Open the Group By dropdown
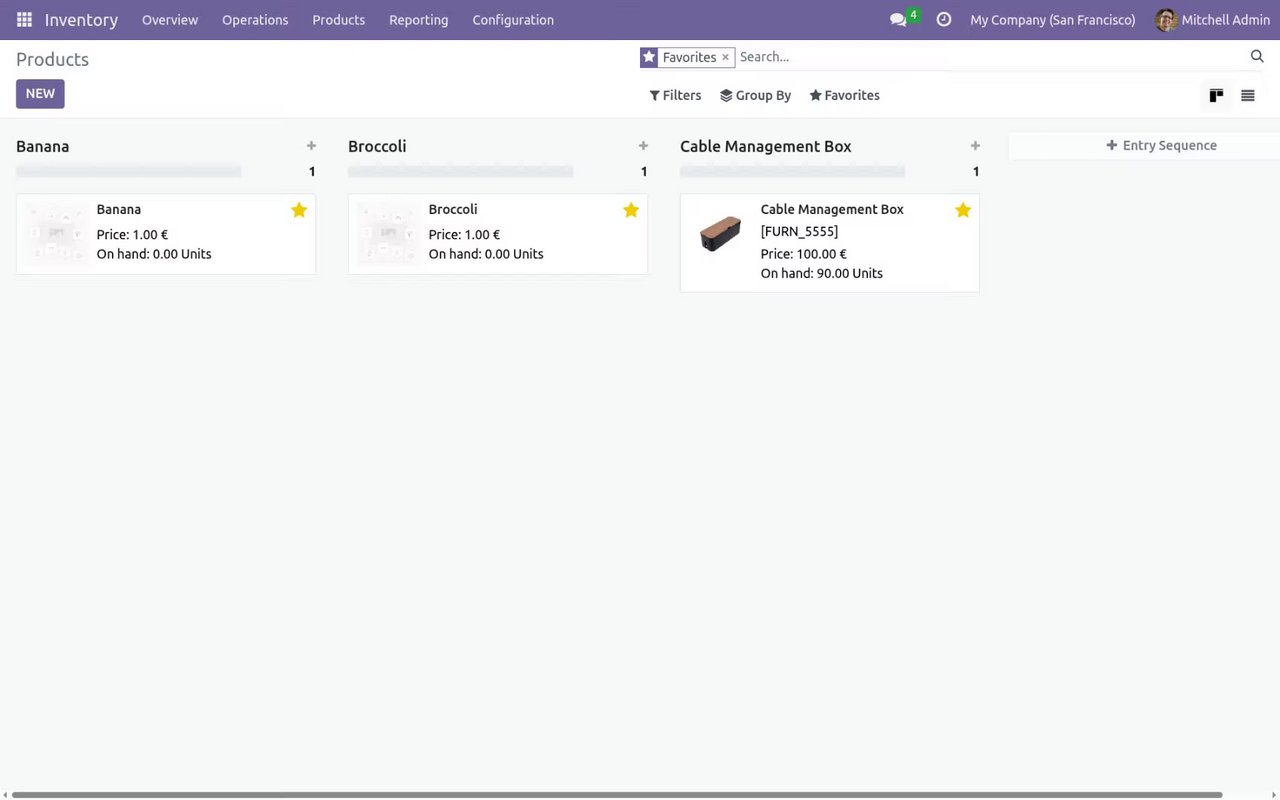 coord(755,96)
